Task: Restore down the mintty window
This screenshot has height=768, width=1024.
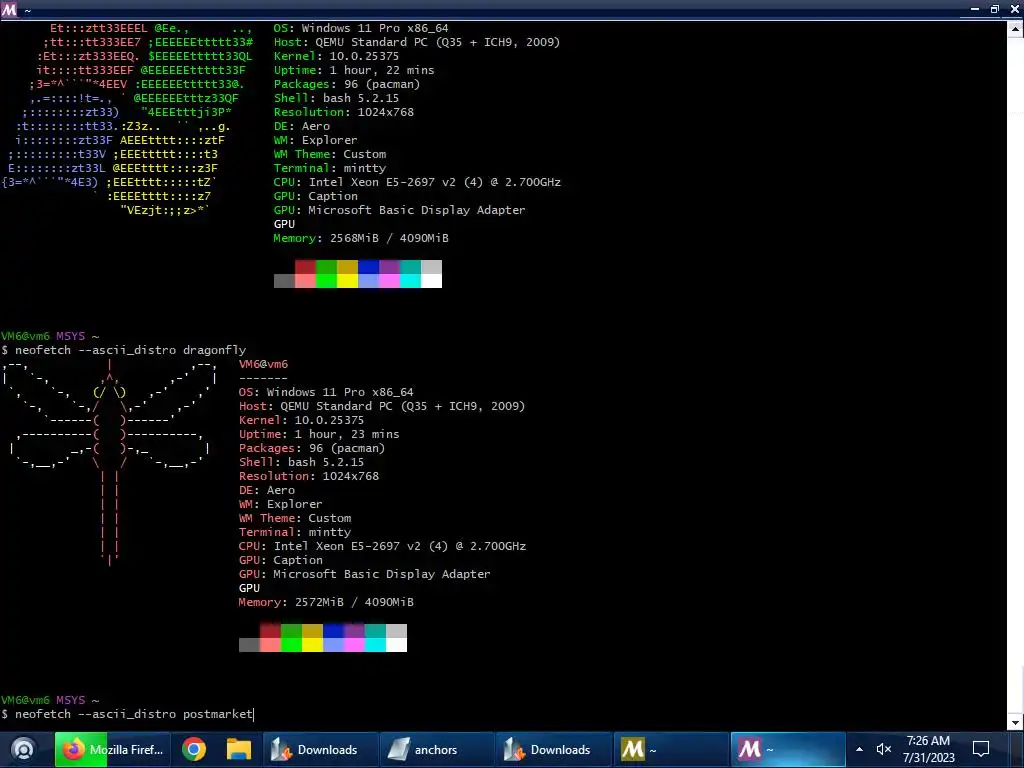Action: click(x=995, y=9)
